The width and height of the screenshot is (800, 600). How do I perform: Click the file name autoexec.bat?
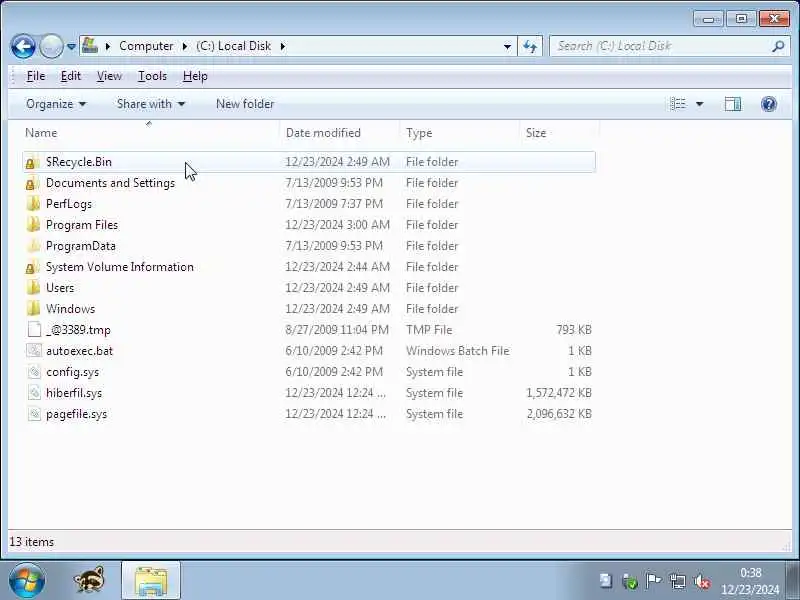(x=79, y=351)
